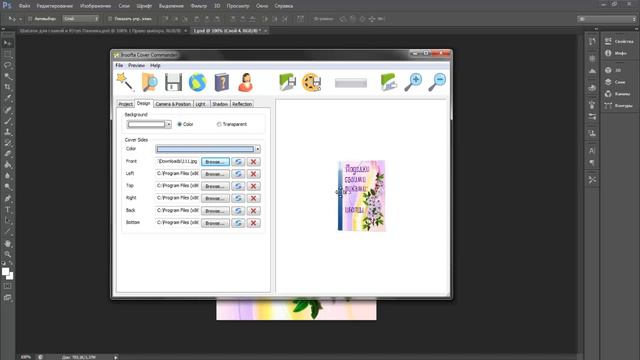Reset the Front side image

238,162
